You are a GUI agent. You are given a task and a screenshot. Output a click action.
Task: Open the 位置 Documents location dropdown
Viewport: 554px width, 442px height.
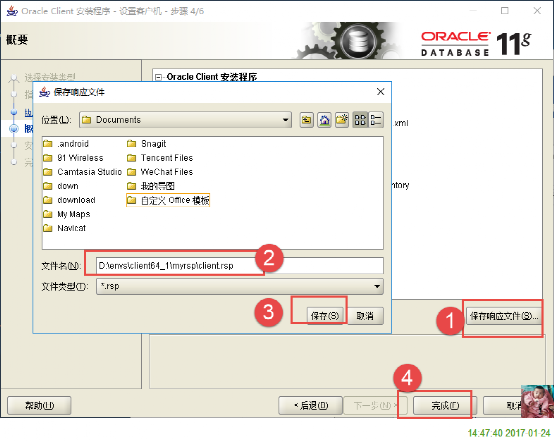[185, 120]
